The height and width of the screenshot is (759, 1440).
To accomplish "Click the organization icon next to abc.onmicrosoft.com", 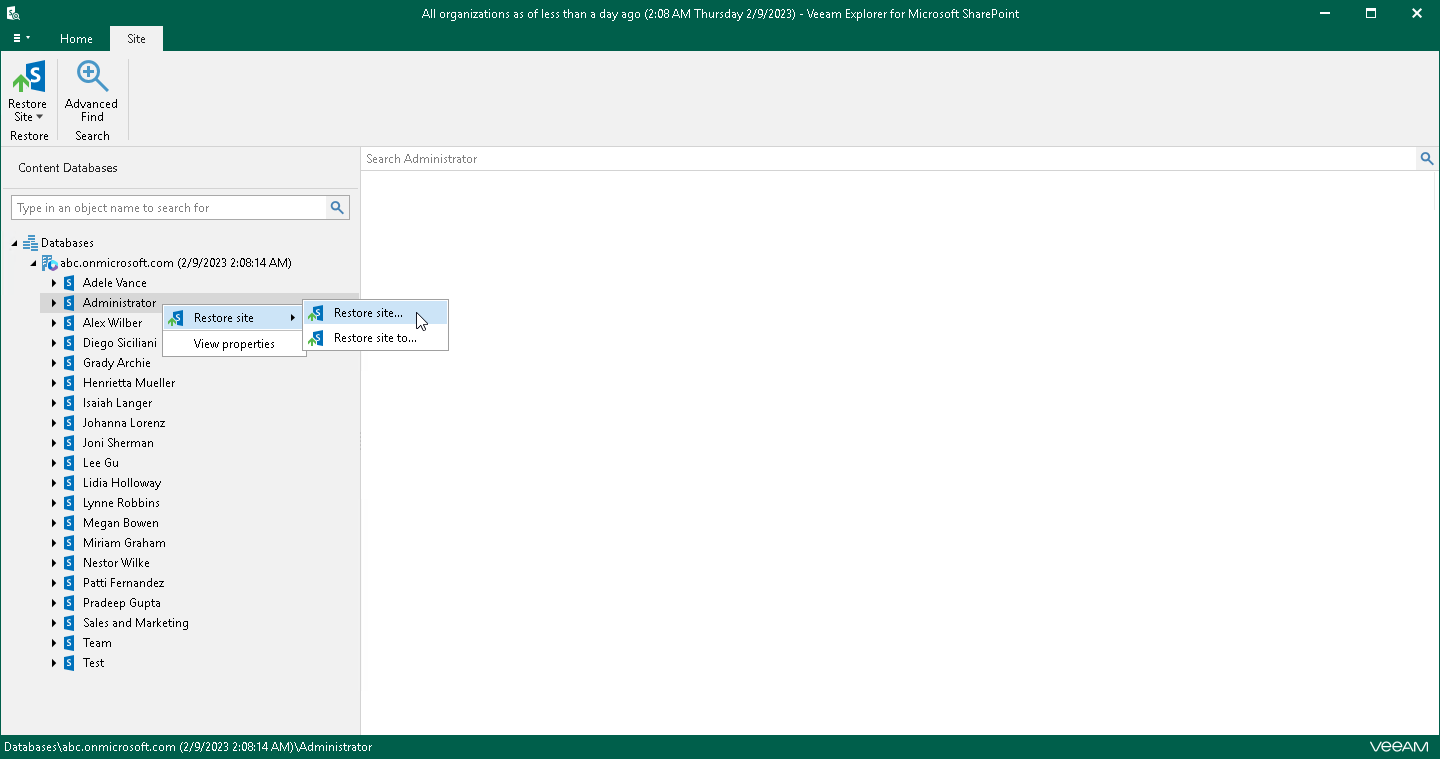I will [49, 262].
